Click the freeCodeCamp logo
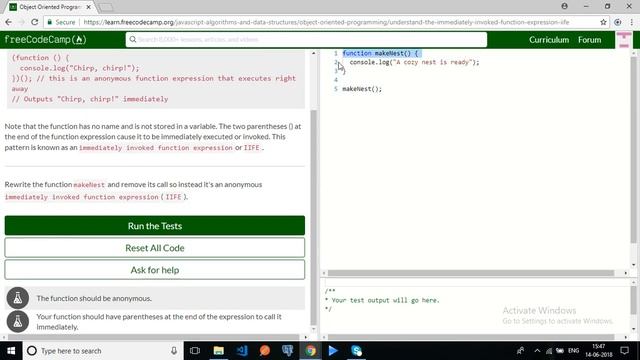Image resolution: width=640 pixels, height=360 pixels. (x=45, y=40)
